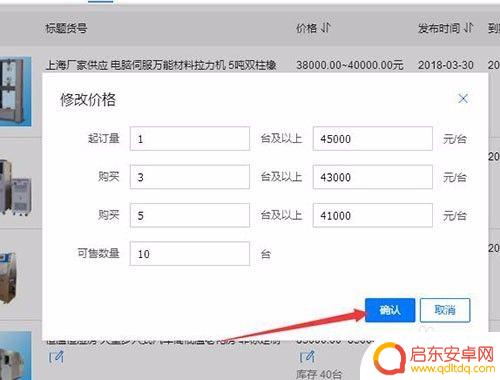The width and height of the screenshot is (500, 380).
Task: Click the price field showing 45000
Action: (373, 139)
